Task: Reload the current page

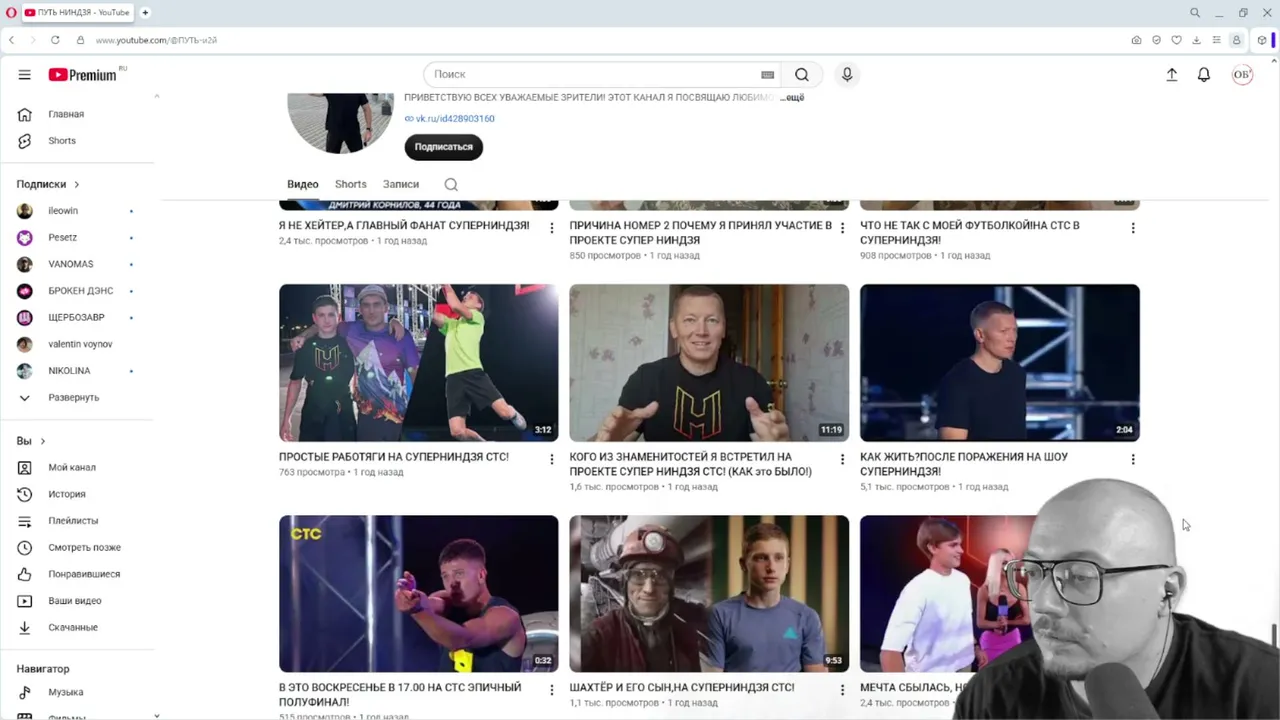Action: pos(55,40)
